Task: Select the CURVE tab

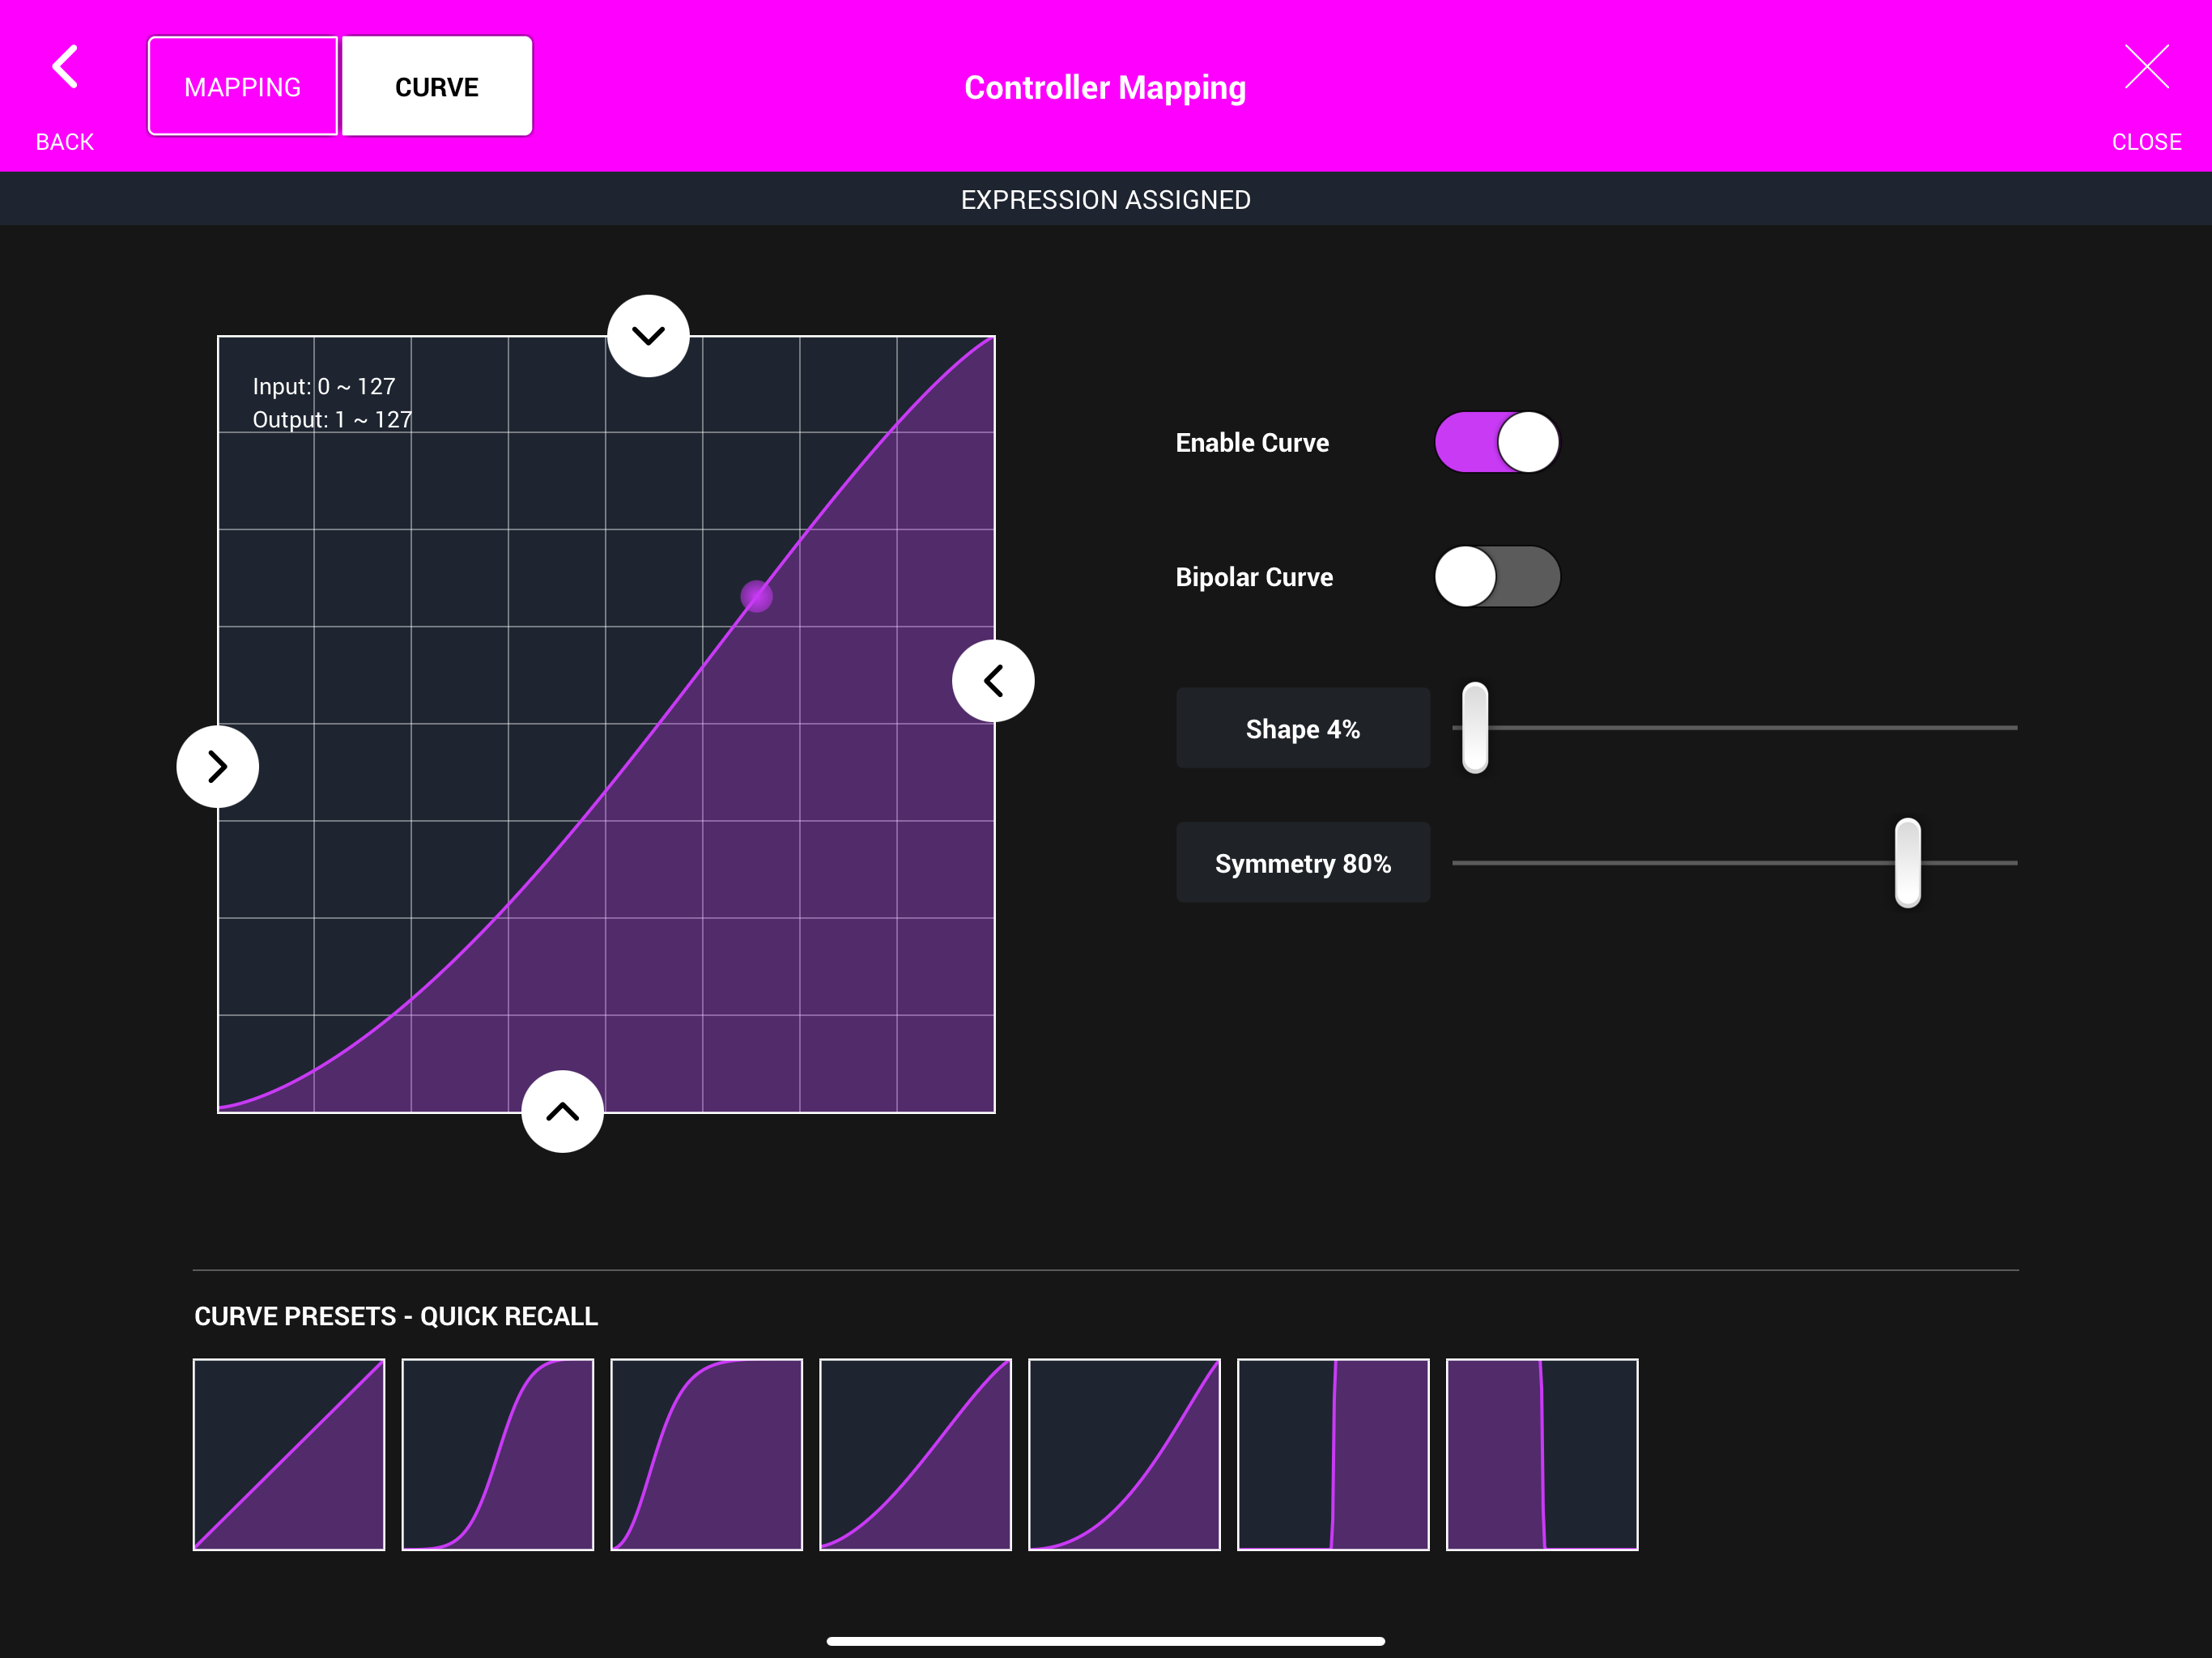Action: [x=437, y=87]
